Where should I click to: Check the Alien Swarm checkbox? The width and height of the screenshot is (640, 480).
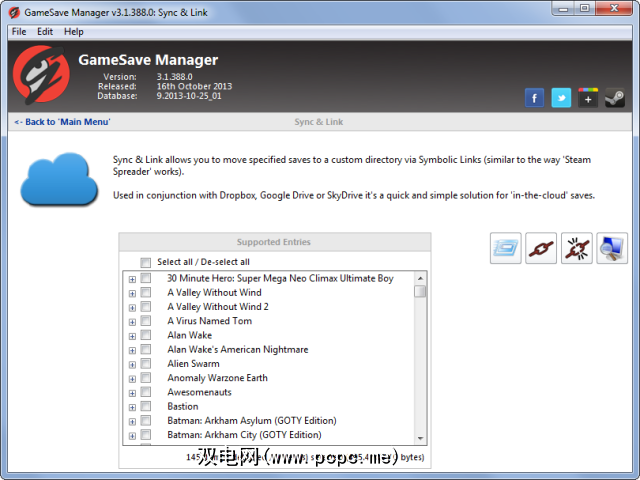click(x=146, y=364)
